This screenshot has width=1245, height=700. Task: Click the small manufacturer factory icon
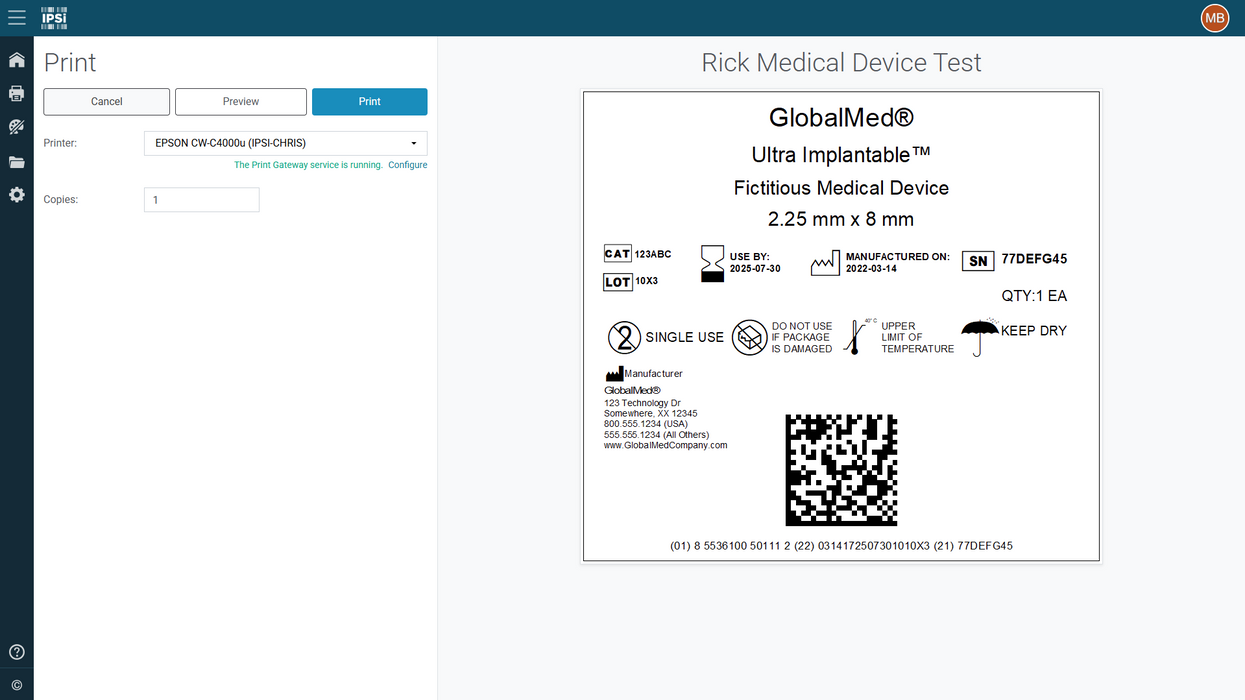614,373
